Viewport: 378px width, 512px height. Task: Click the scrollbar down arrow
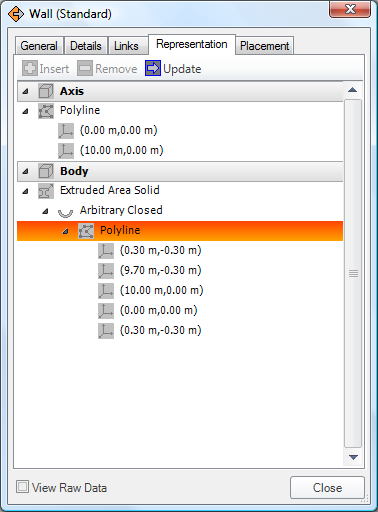[x=353, y=457]
